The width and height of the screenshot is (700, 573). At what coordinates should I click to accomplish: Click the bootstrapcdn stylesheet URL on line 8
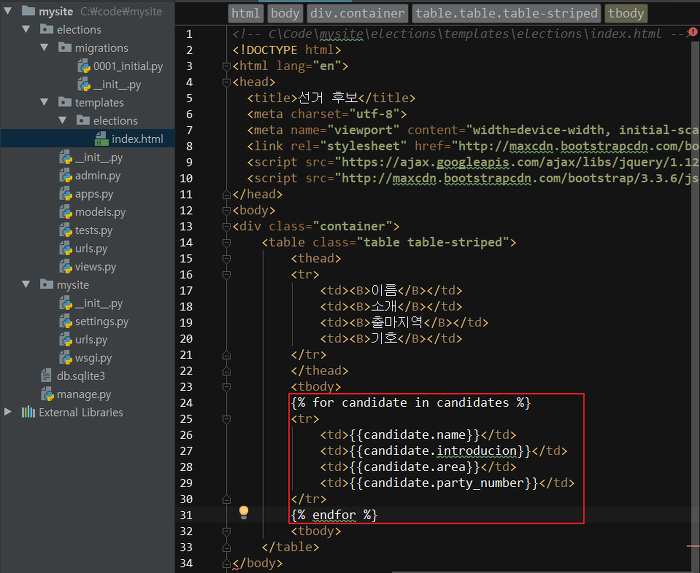pyautogui.click(x=578, y=146)
